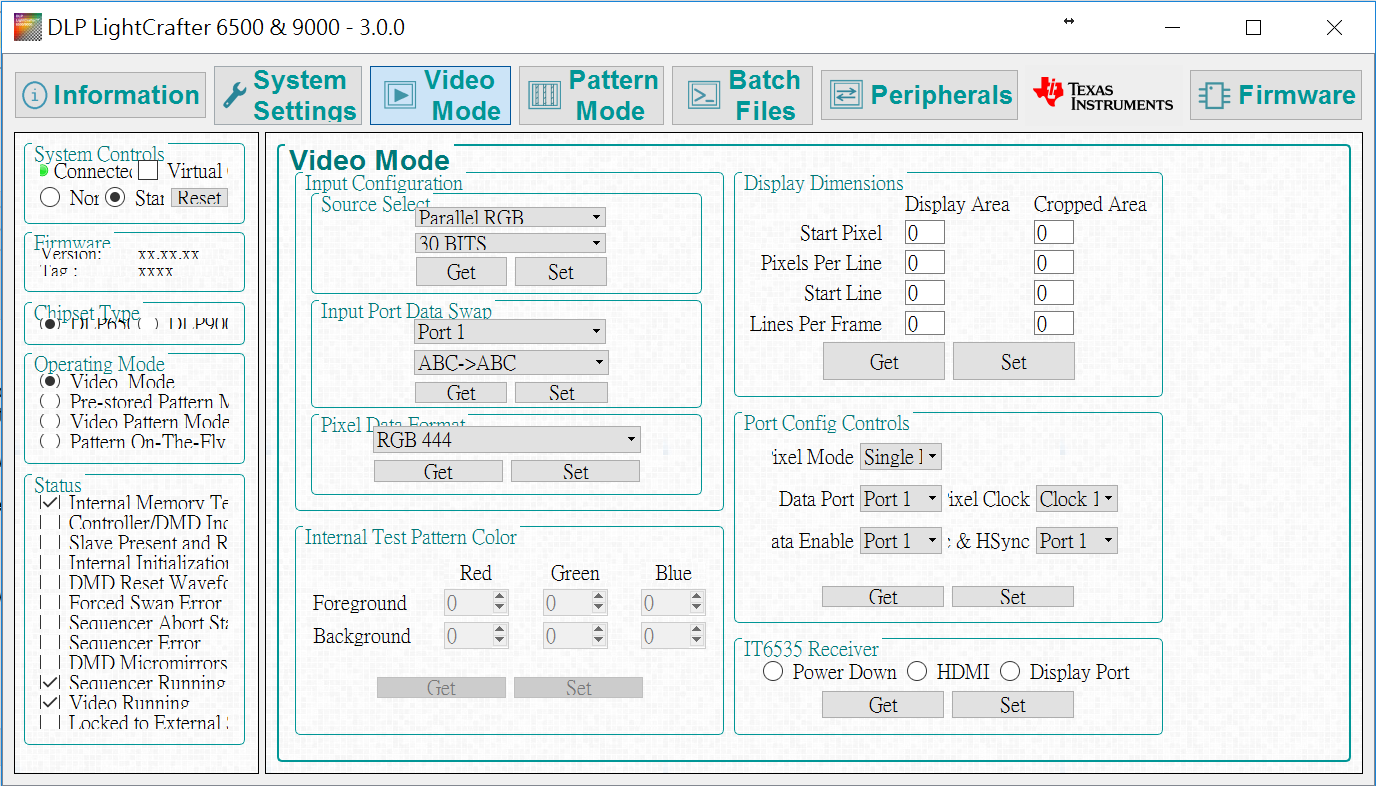Viewport: 1376px width, 786px height.
Task: Click Reset in System Controls
Action: tap(199, 198)
